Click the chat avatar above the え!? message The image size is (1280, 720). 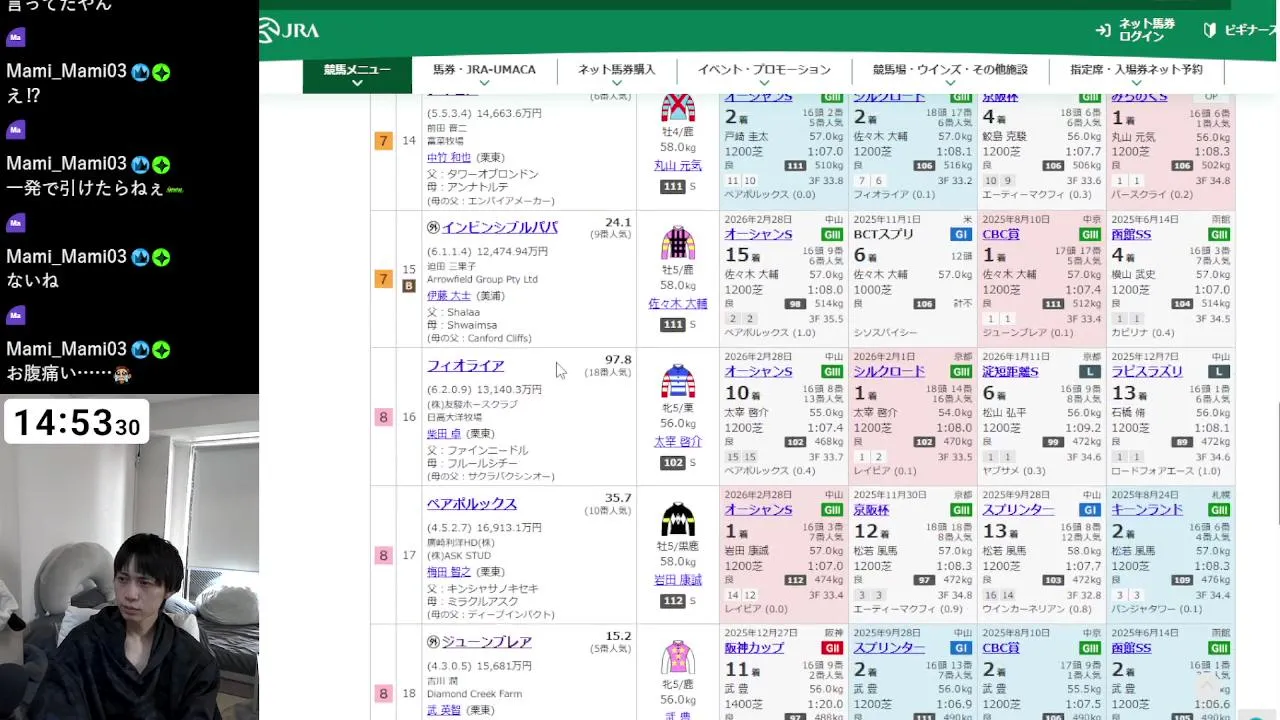tap(15, 37)
